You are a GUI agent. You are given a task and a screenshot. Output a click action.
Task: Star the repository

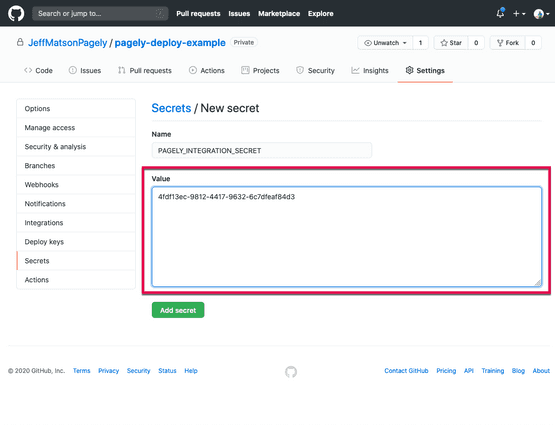[x=451, y=43]
